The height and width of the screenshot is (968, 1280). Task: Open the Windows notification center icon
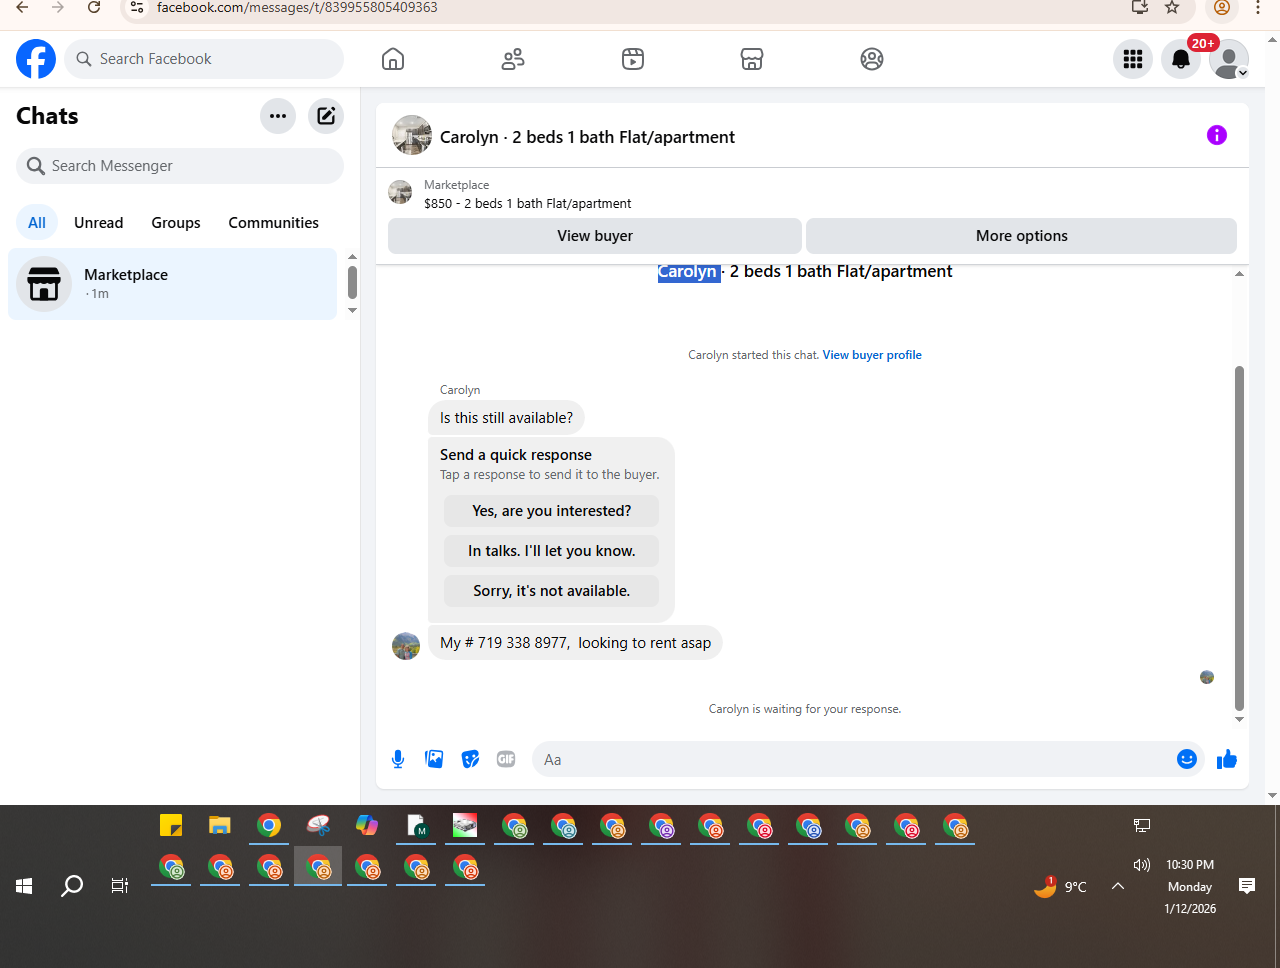pyautogui.click(x=1247, y=886)
